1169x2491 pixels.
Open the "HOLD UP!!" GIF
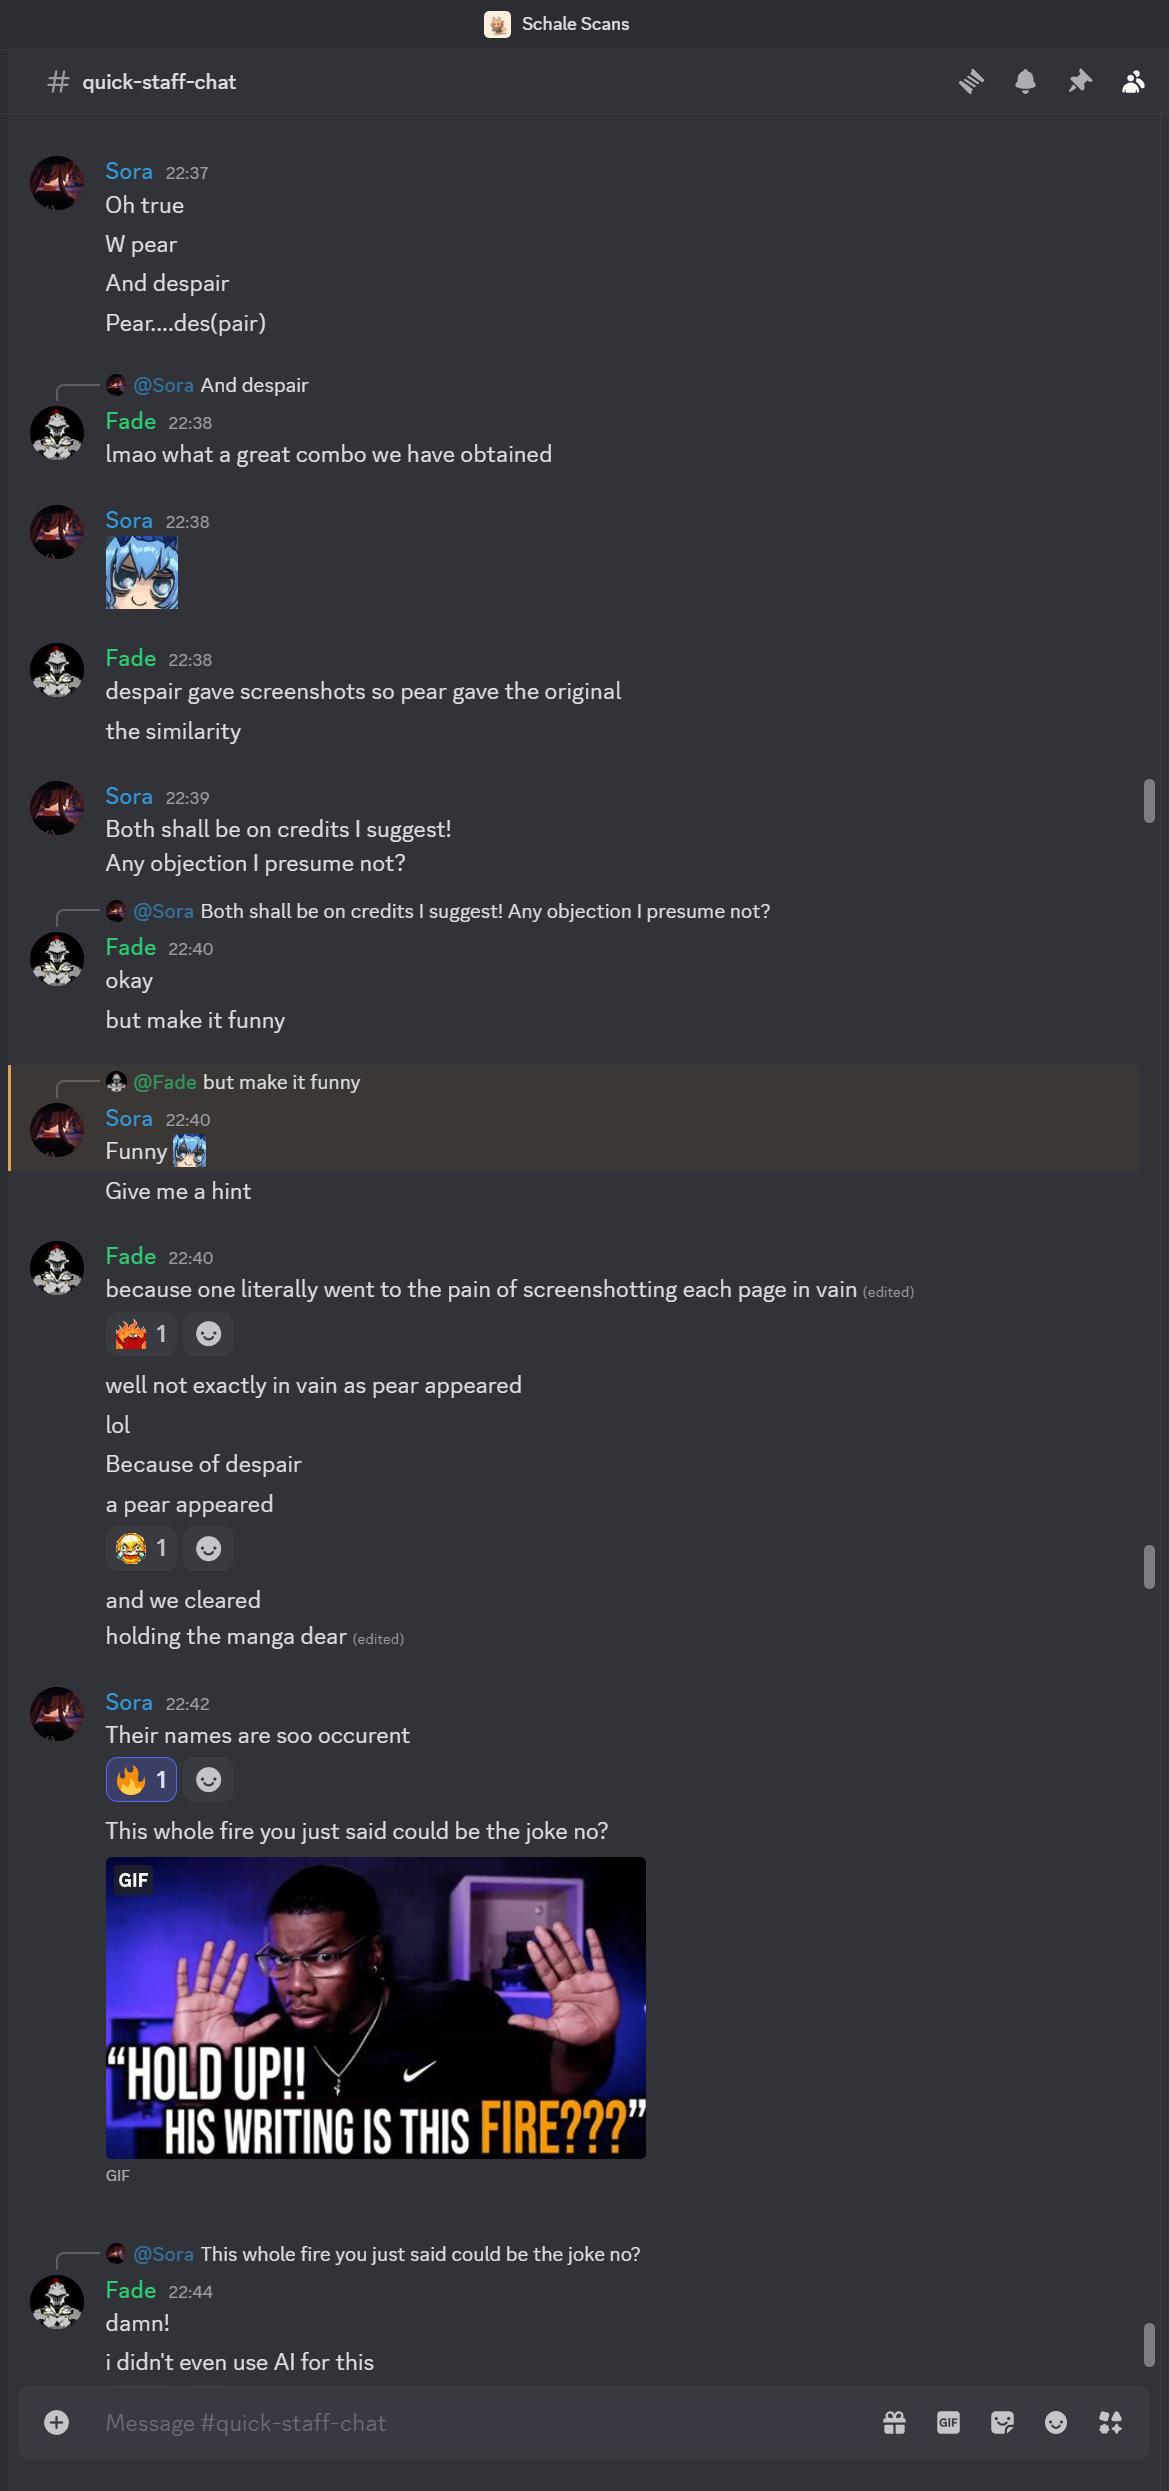coord(375,2006)
